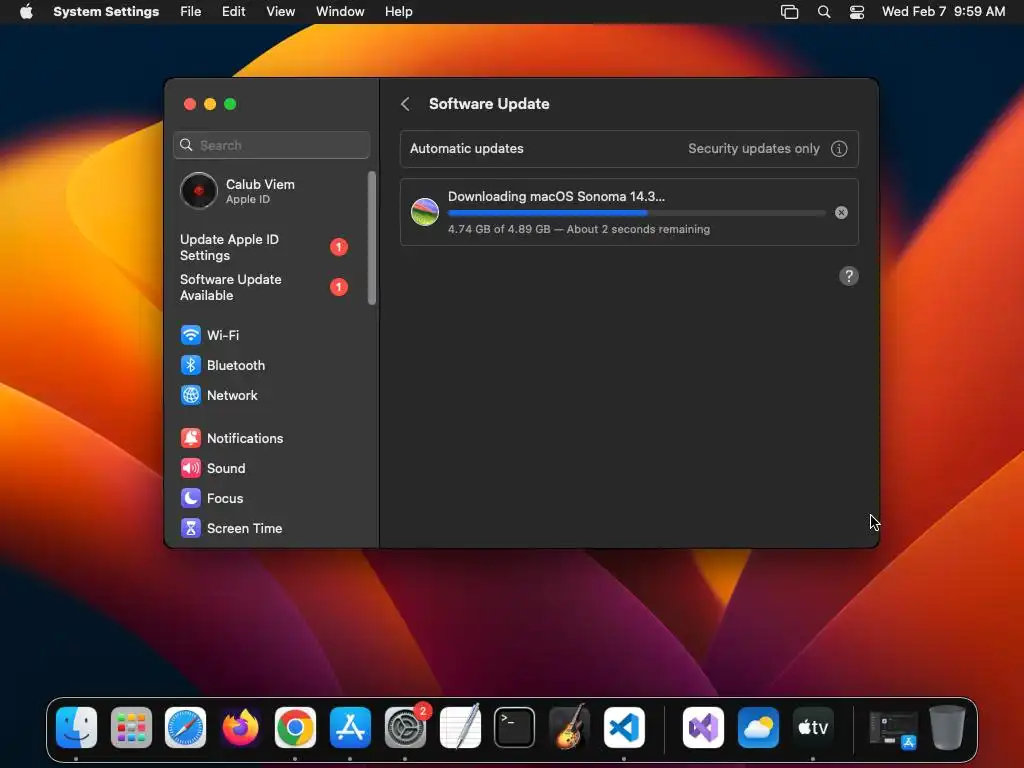This screenshot has width=1024, height=768.
Task: Open Spotlight search in menu bar
Action: tap(824, 12)
